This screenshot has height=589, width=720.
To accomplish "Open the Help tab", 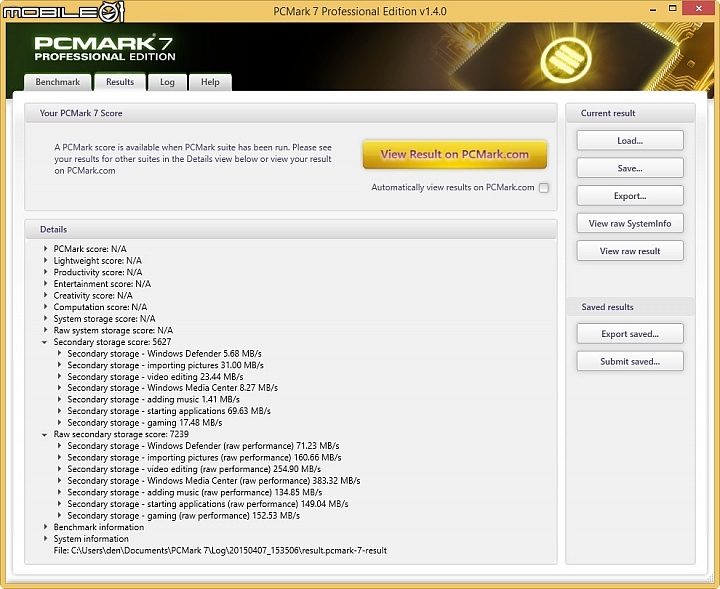I will (210, 82).
